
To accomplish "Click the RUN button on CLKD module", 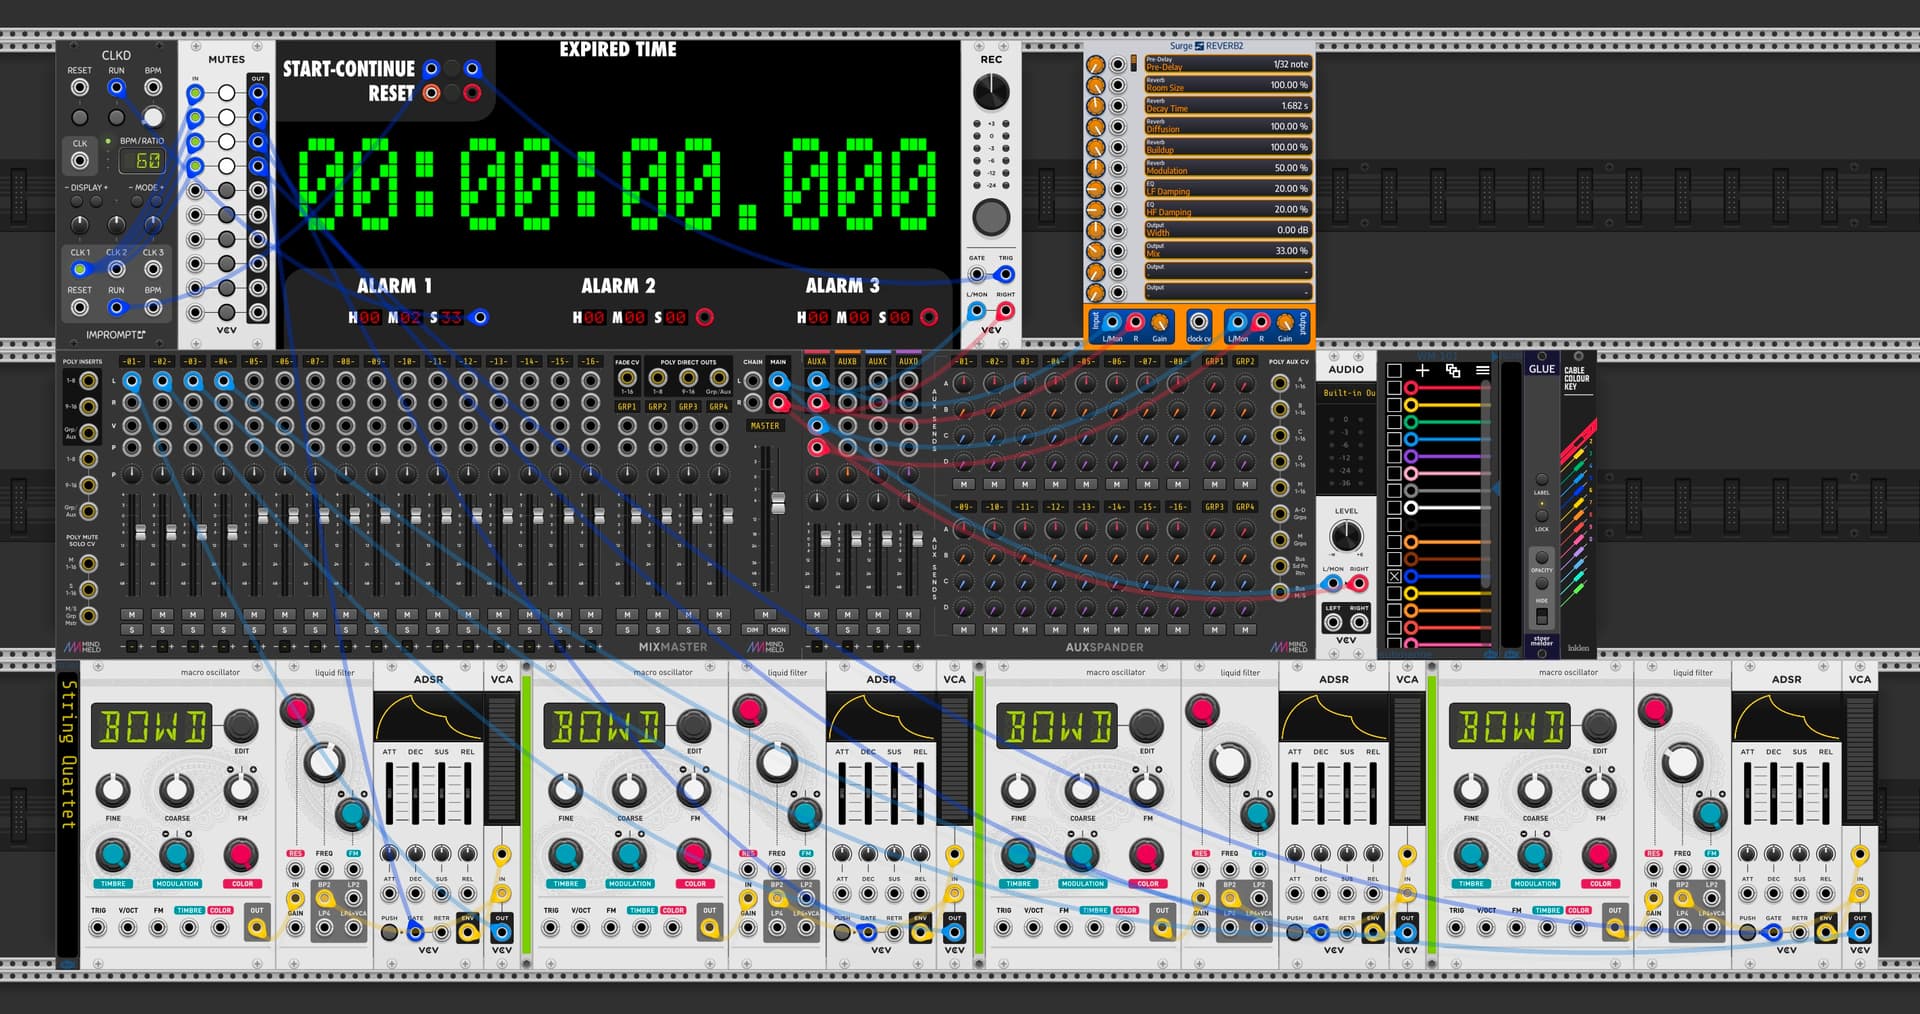I will (116, 117).
